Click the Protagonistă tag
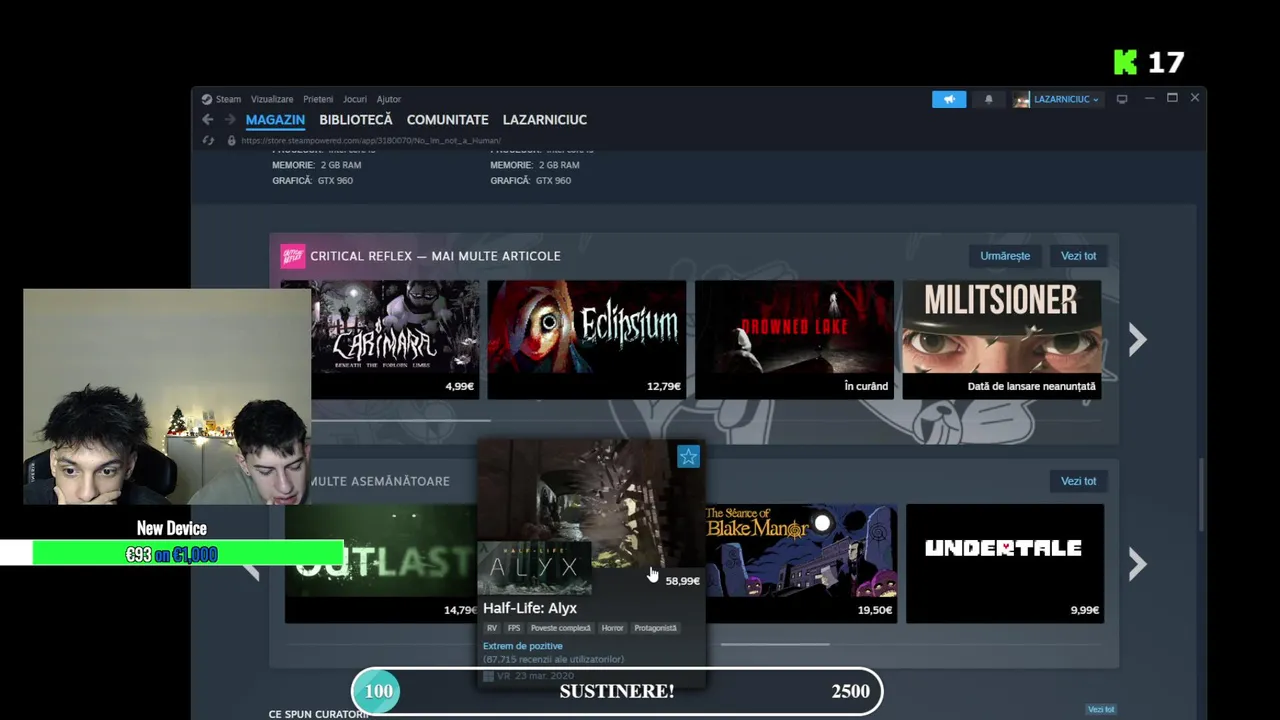This screenshot has height=720, width=1280. click(655, 628)
